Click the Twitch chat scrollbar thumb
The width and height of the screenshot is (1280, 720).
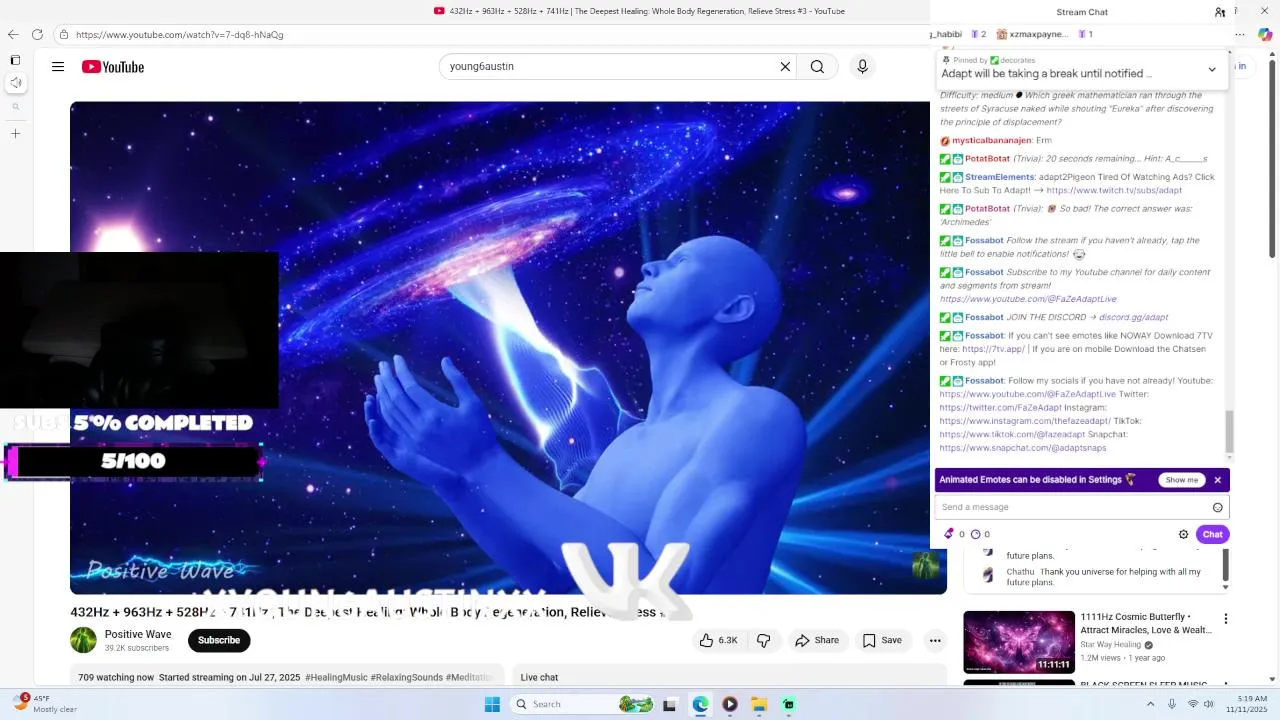point(1229,431)
